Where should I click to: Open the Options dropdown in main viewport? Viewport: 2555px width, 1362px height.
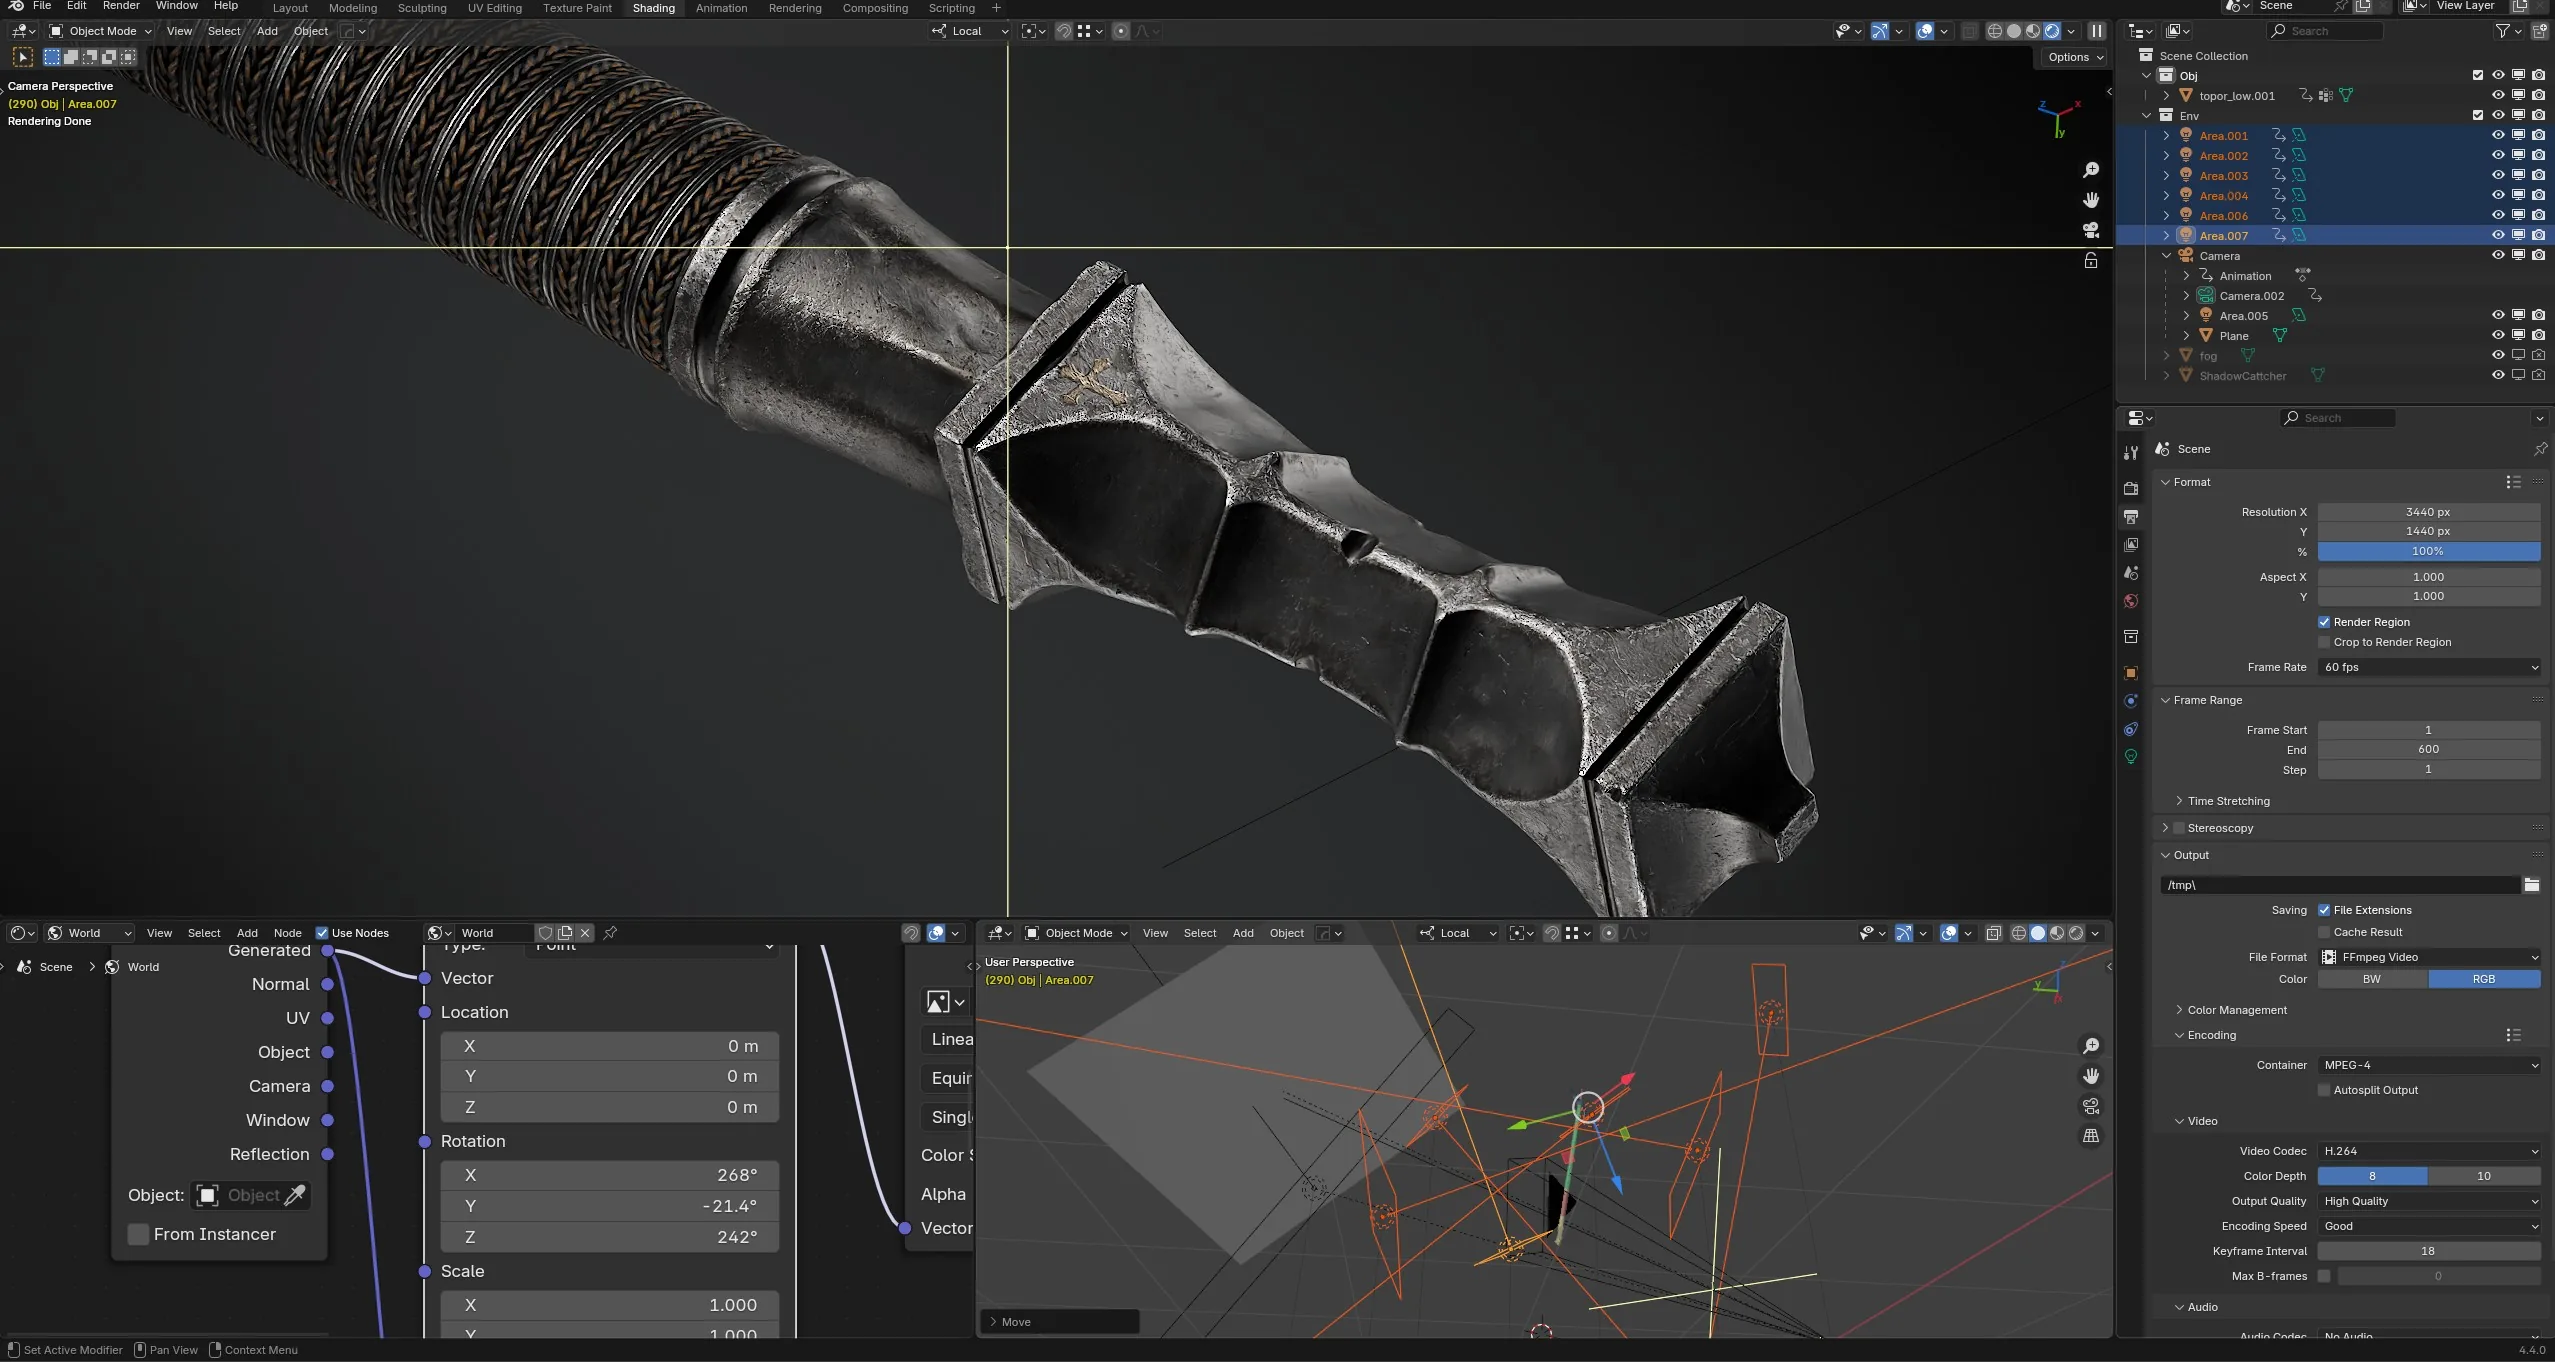2074,57
